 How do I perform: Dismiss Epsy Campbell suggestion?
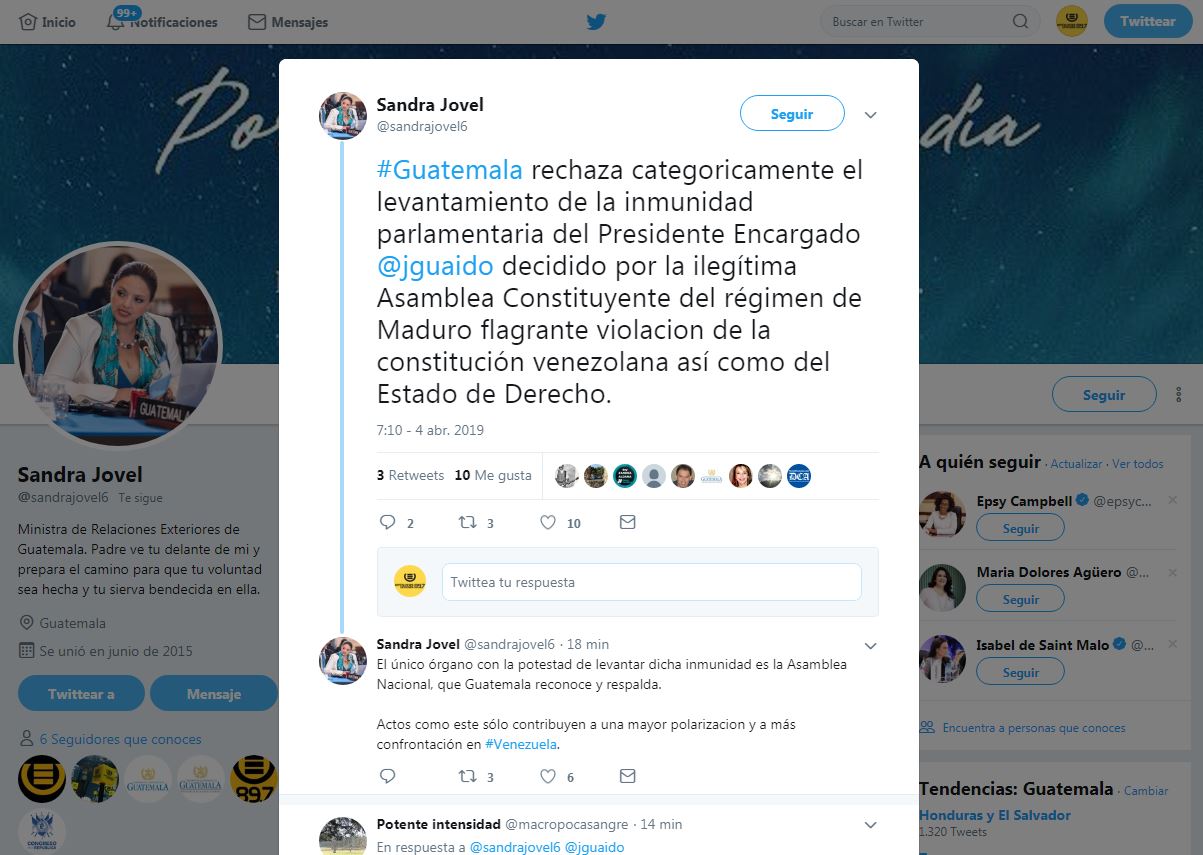pyautogui.click(x=1172, y=501)
